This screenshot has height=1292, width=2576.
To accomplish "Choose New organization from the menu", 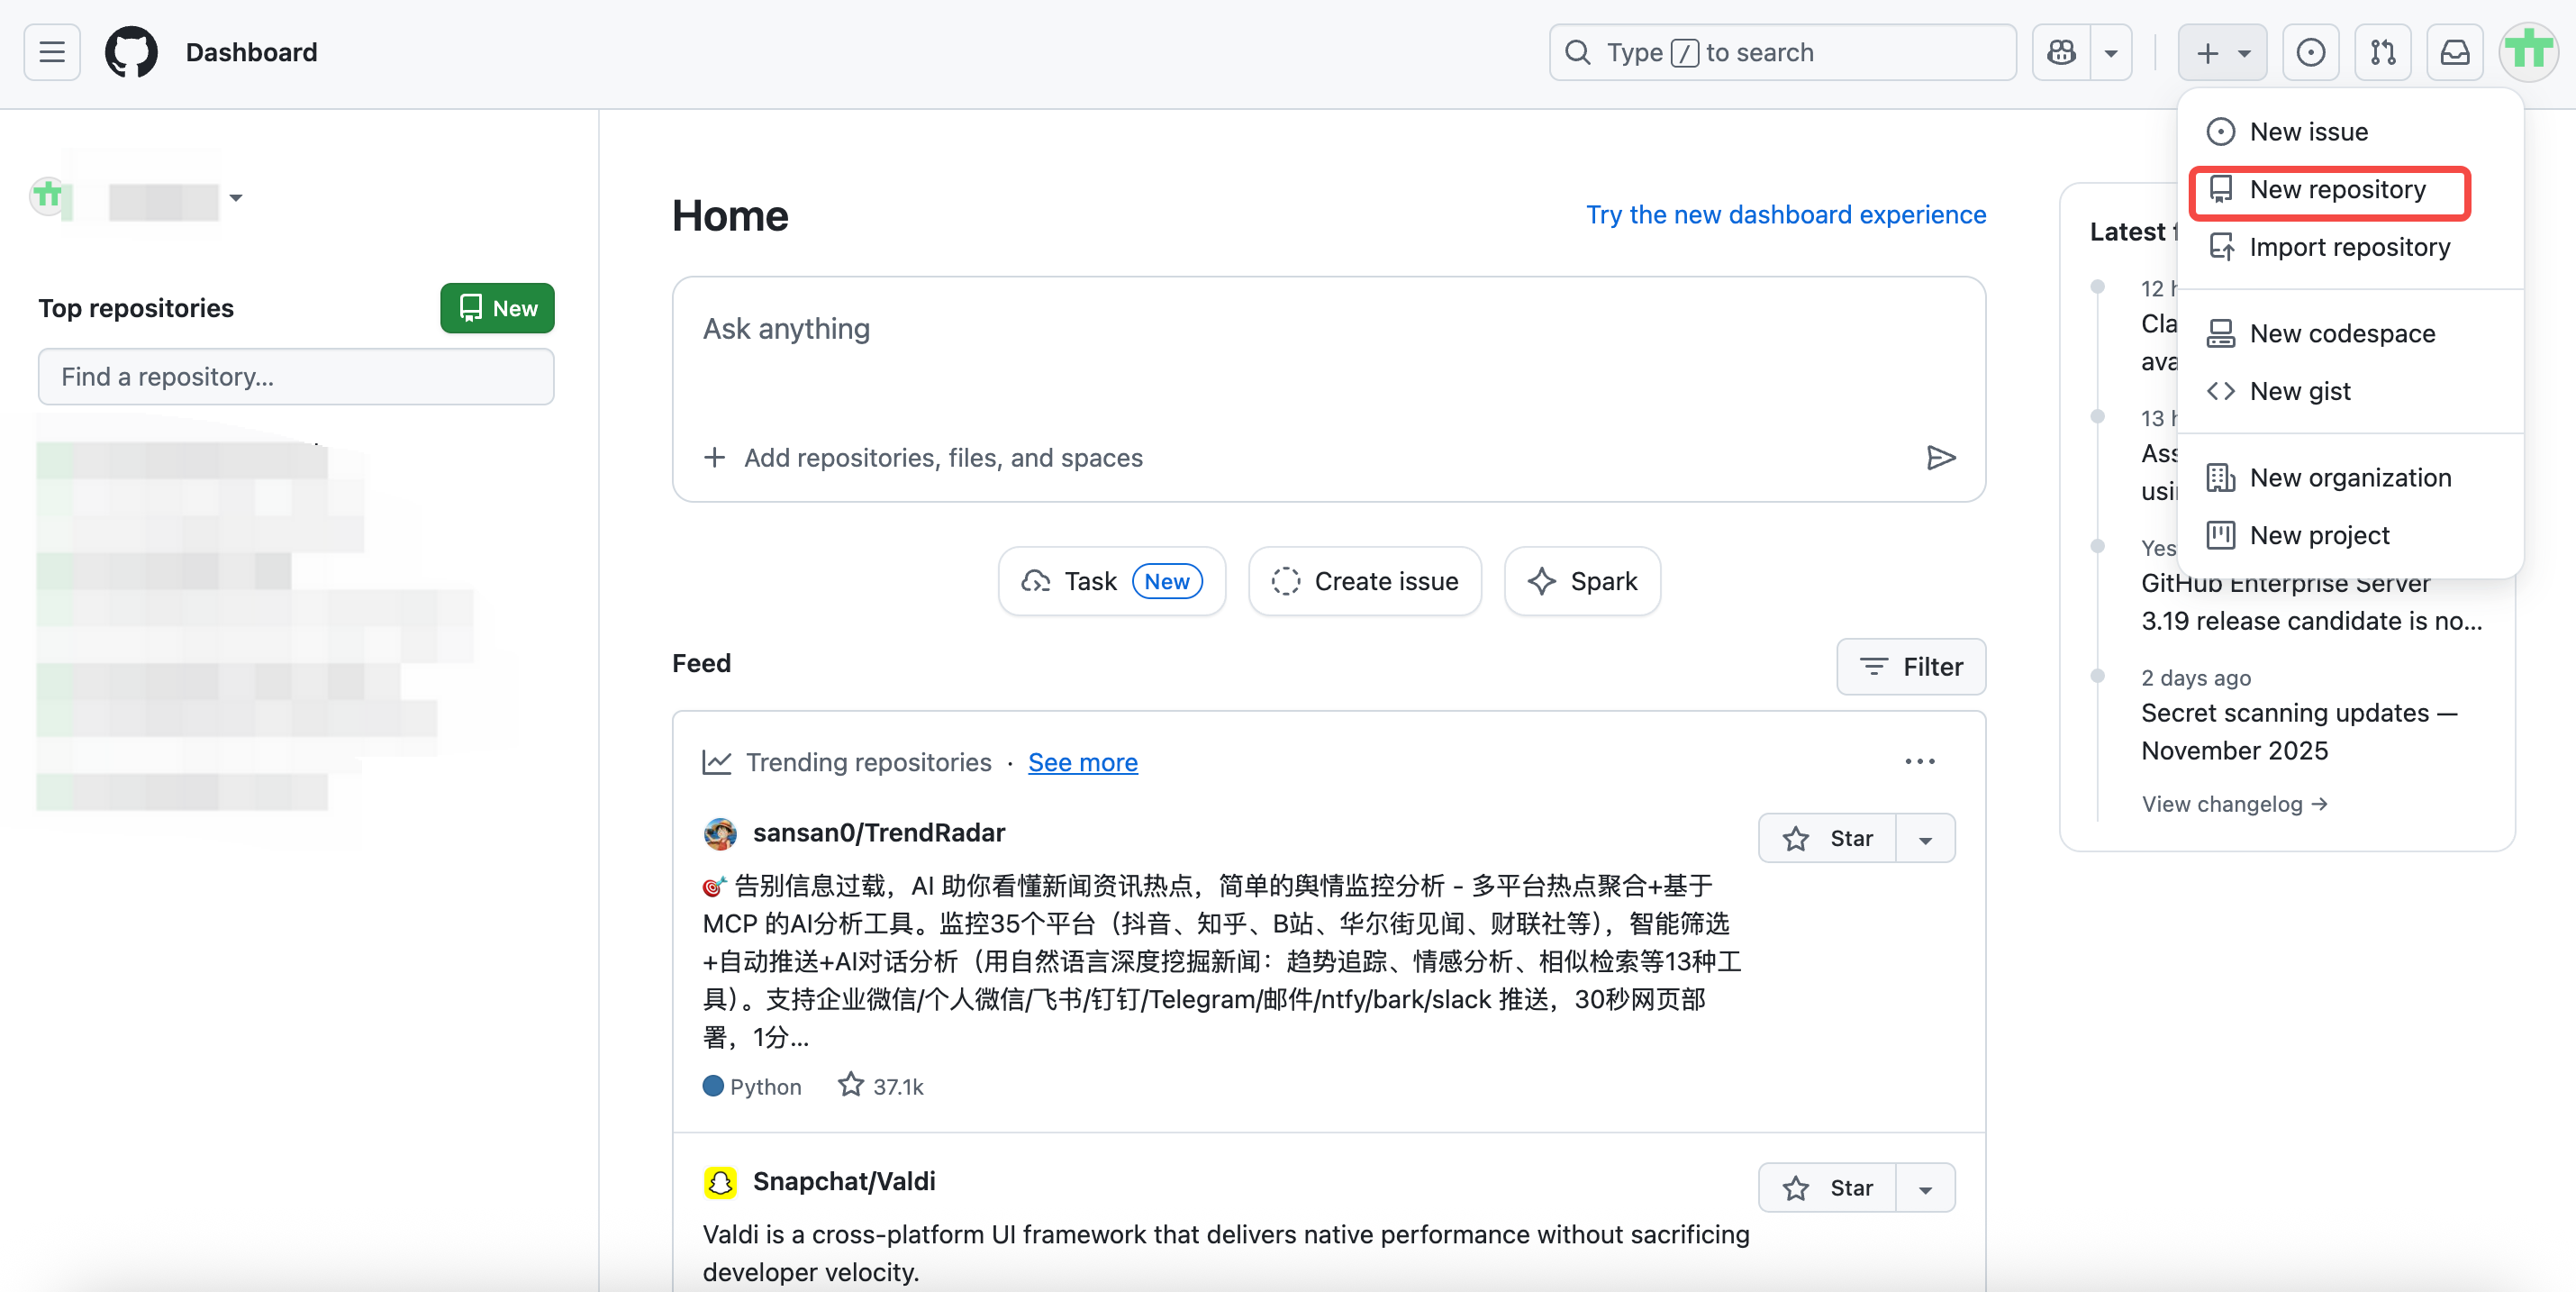I will (2350, 478).
